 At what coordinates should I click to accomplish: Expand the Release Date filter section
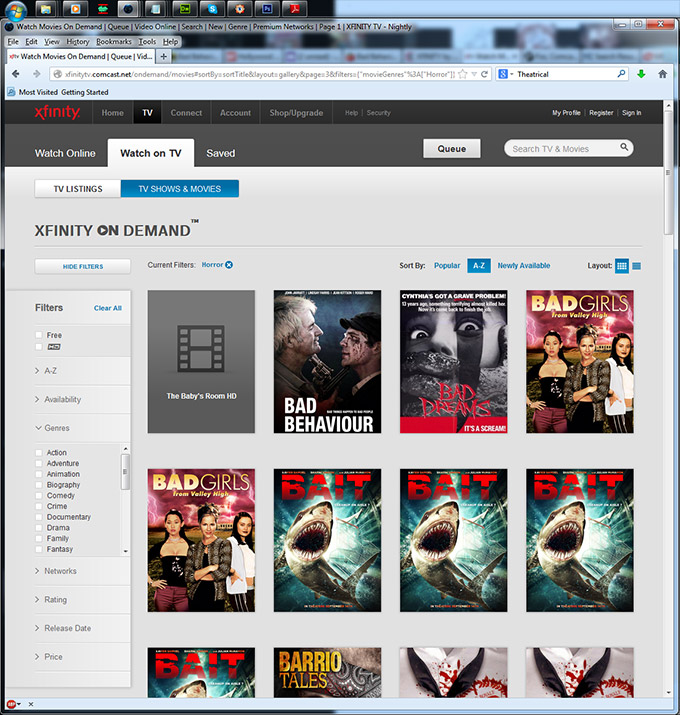(x=63, y=628)
